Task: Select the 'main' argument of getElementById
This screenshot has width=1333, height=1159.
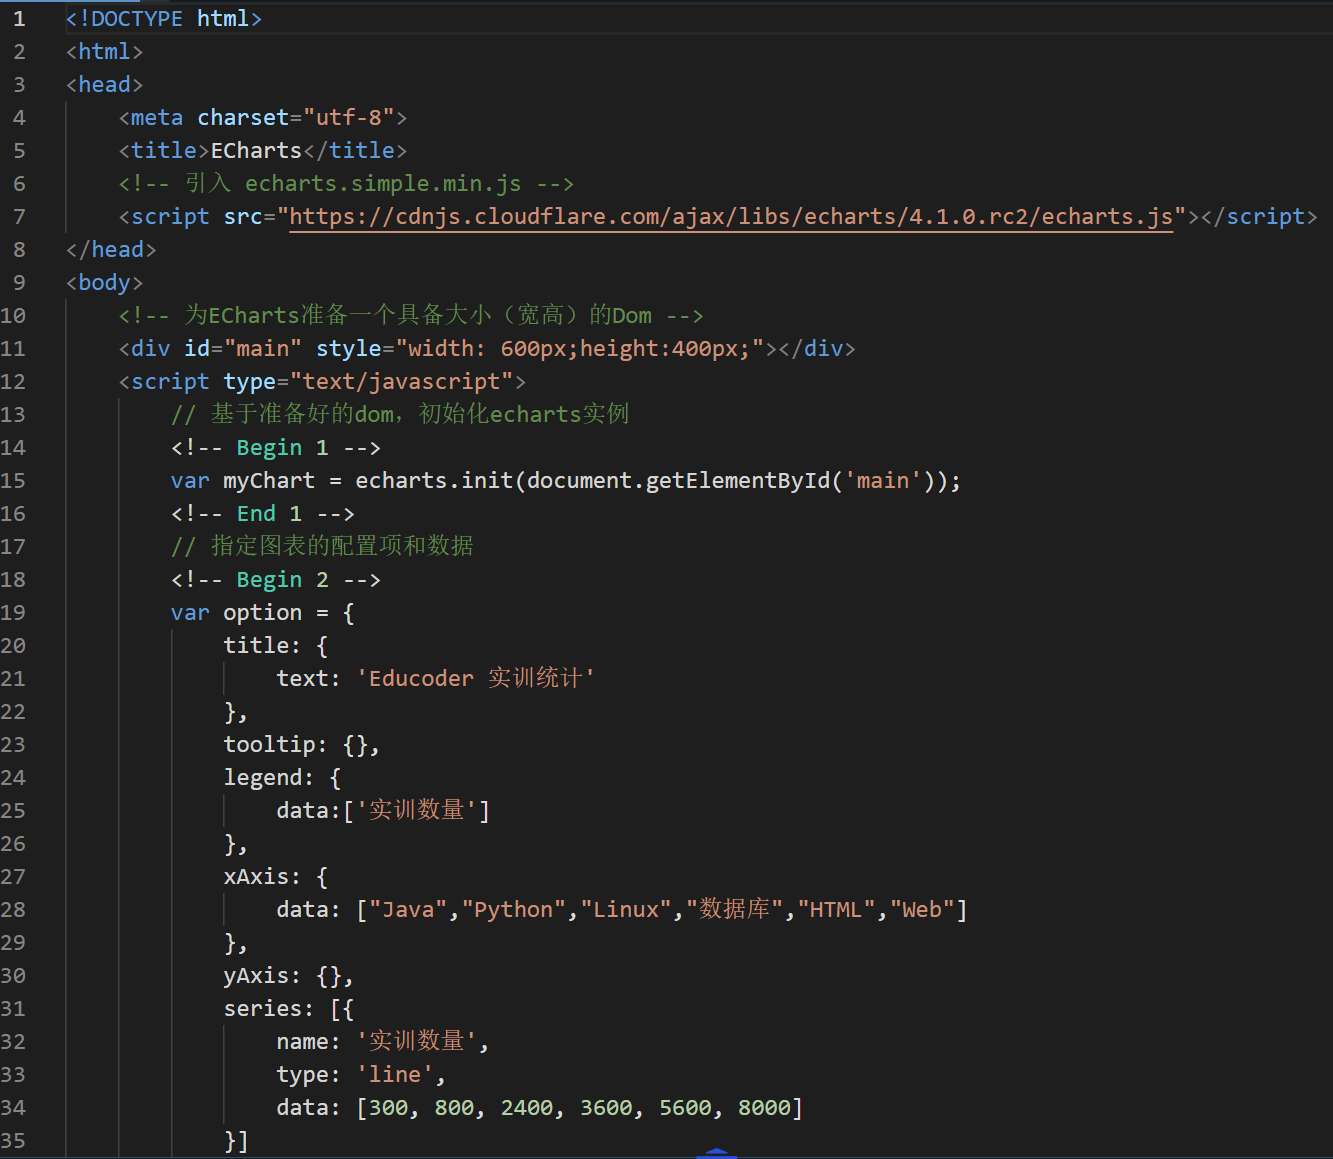Action: coord(883,481)
